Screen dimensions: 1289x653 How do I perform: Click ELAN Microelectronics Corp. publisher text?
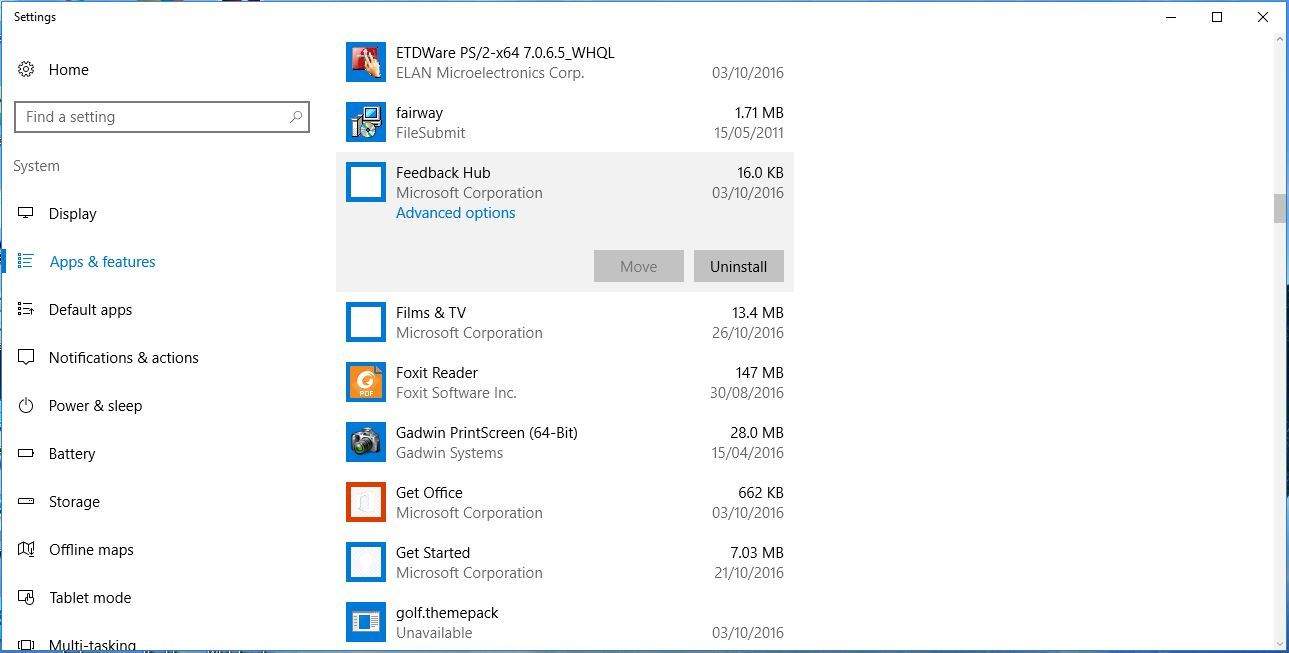490,72
